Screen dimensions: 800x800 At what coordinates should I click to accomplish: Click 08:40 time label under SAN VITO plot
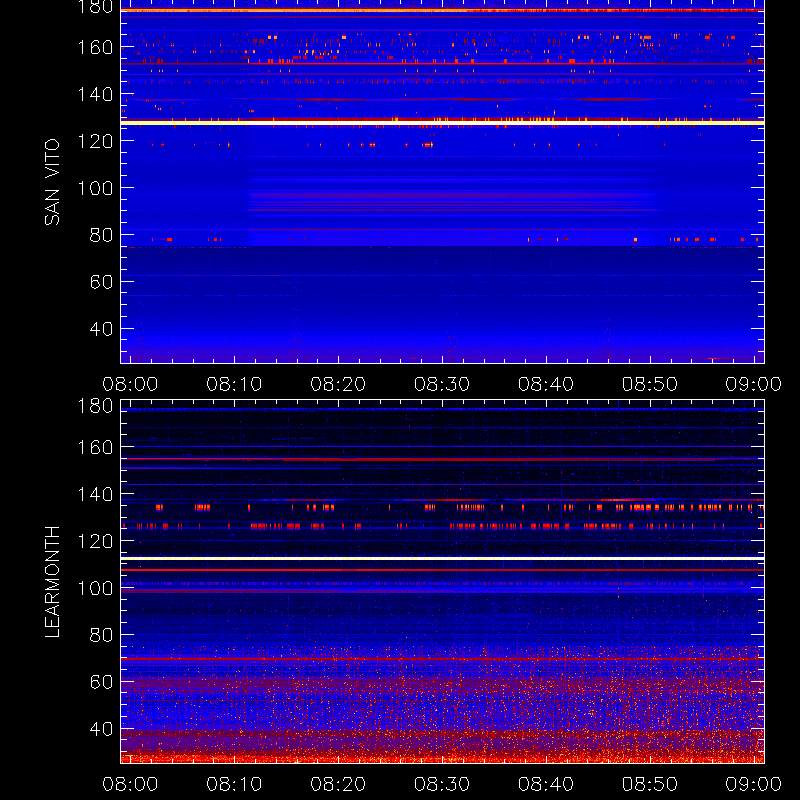click(546, 384)
